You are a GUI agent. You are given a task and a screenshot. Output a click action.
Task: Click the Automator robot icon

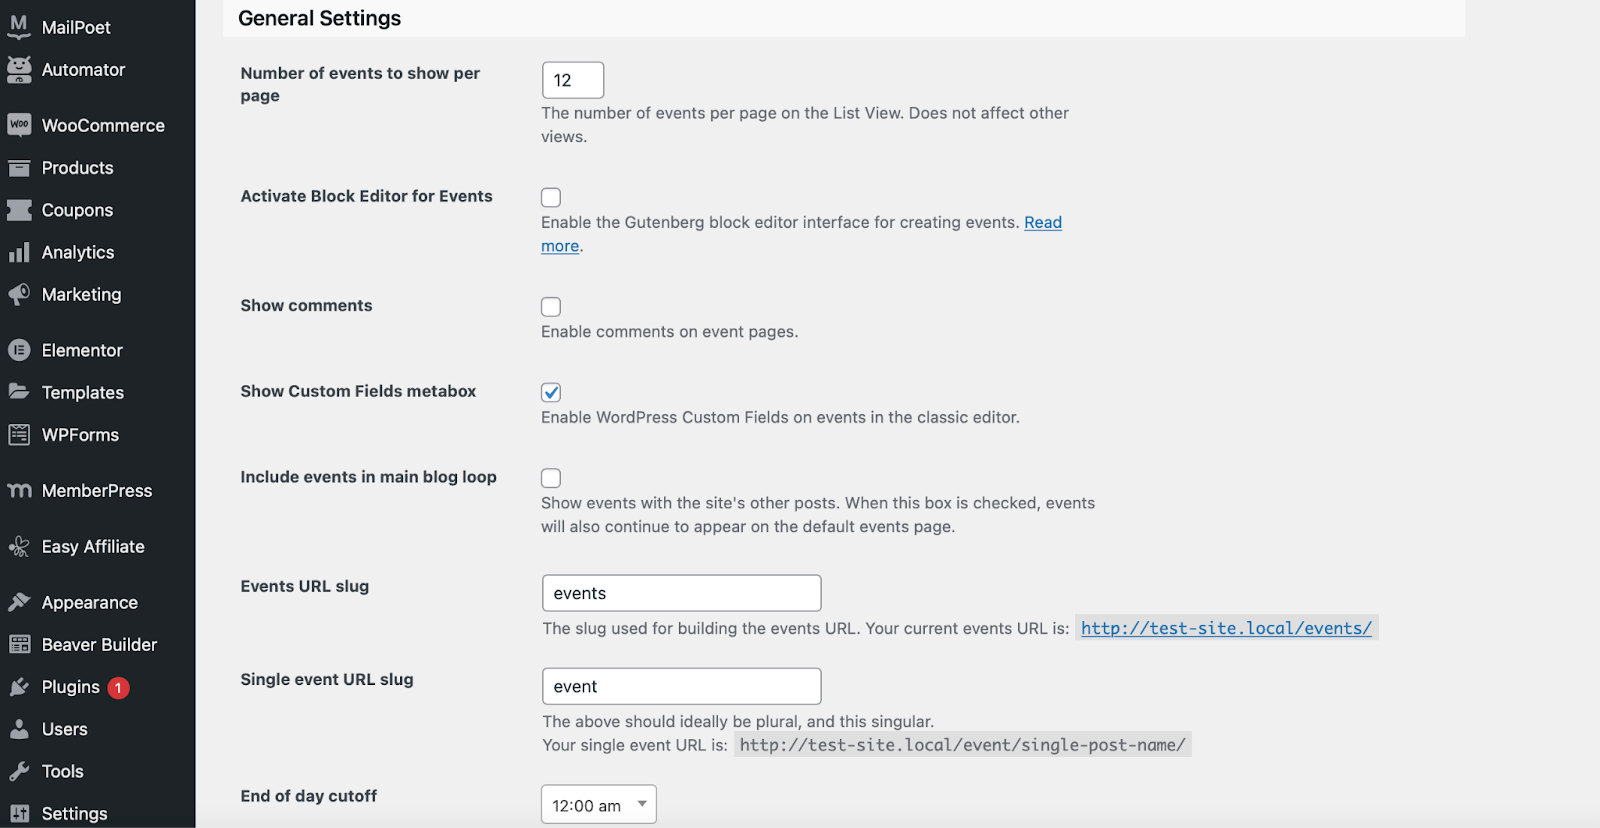pos(19,70)
